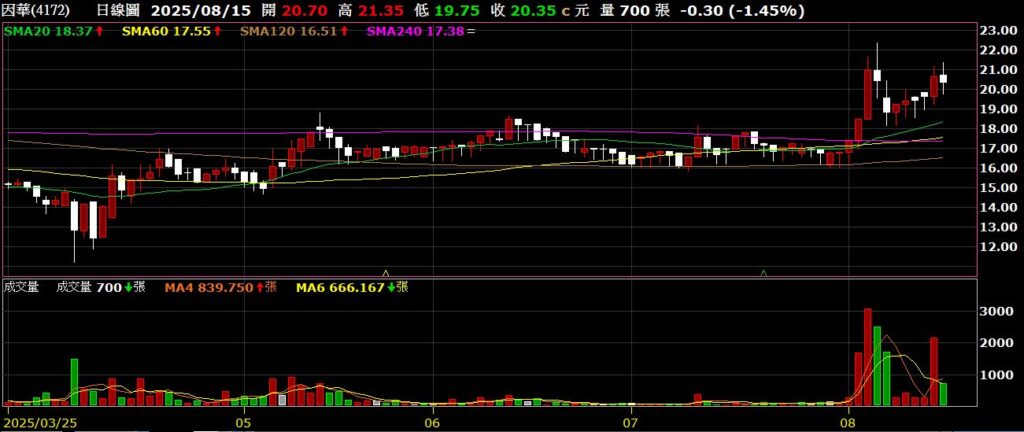Click the green down arrow beside volume 700
The height and width of the screenshot is (432, 1024).
pyautogui.click(x=128, y=288)
